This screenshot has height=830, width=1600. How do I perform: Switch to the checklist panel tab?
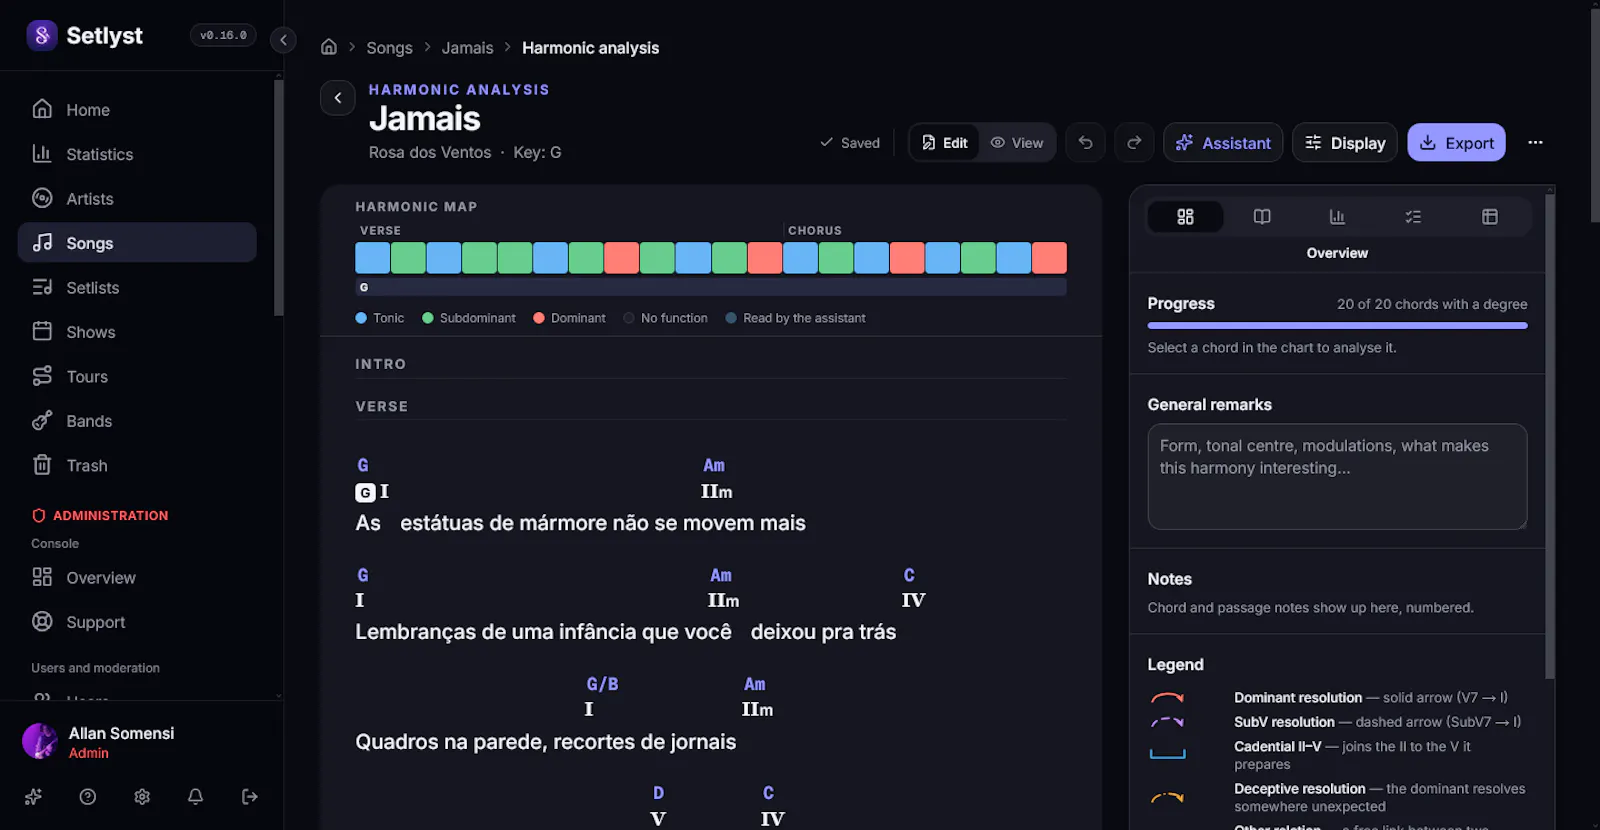tap(1413, 217)
